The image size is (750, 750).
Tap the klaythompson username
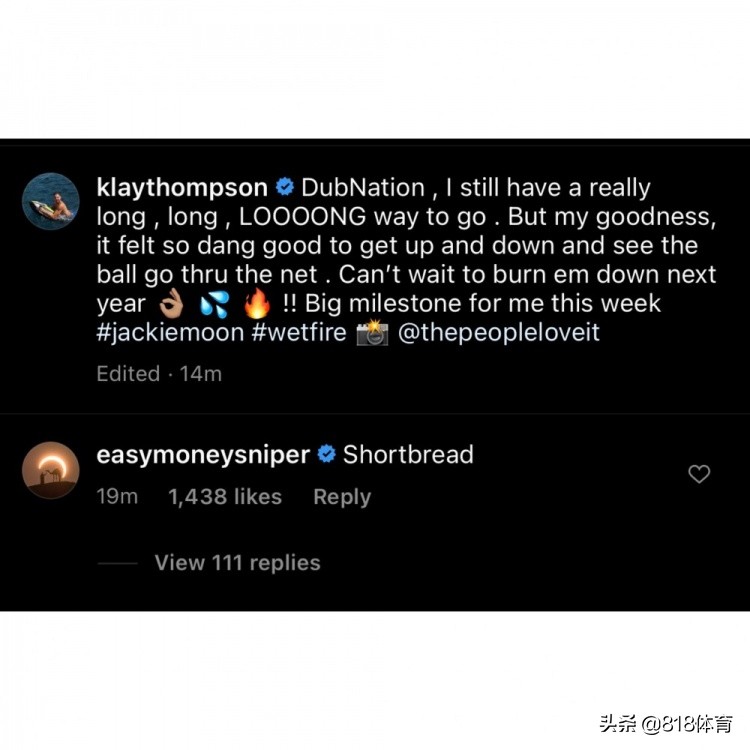click(182, 187)
